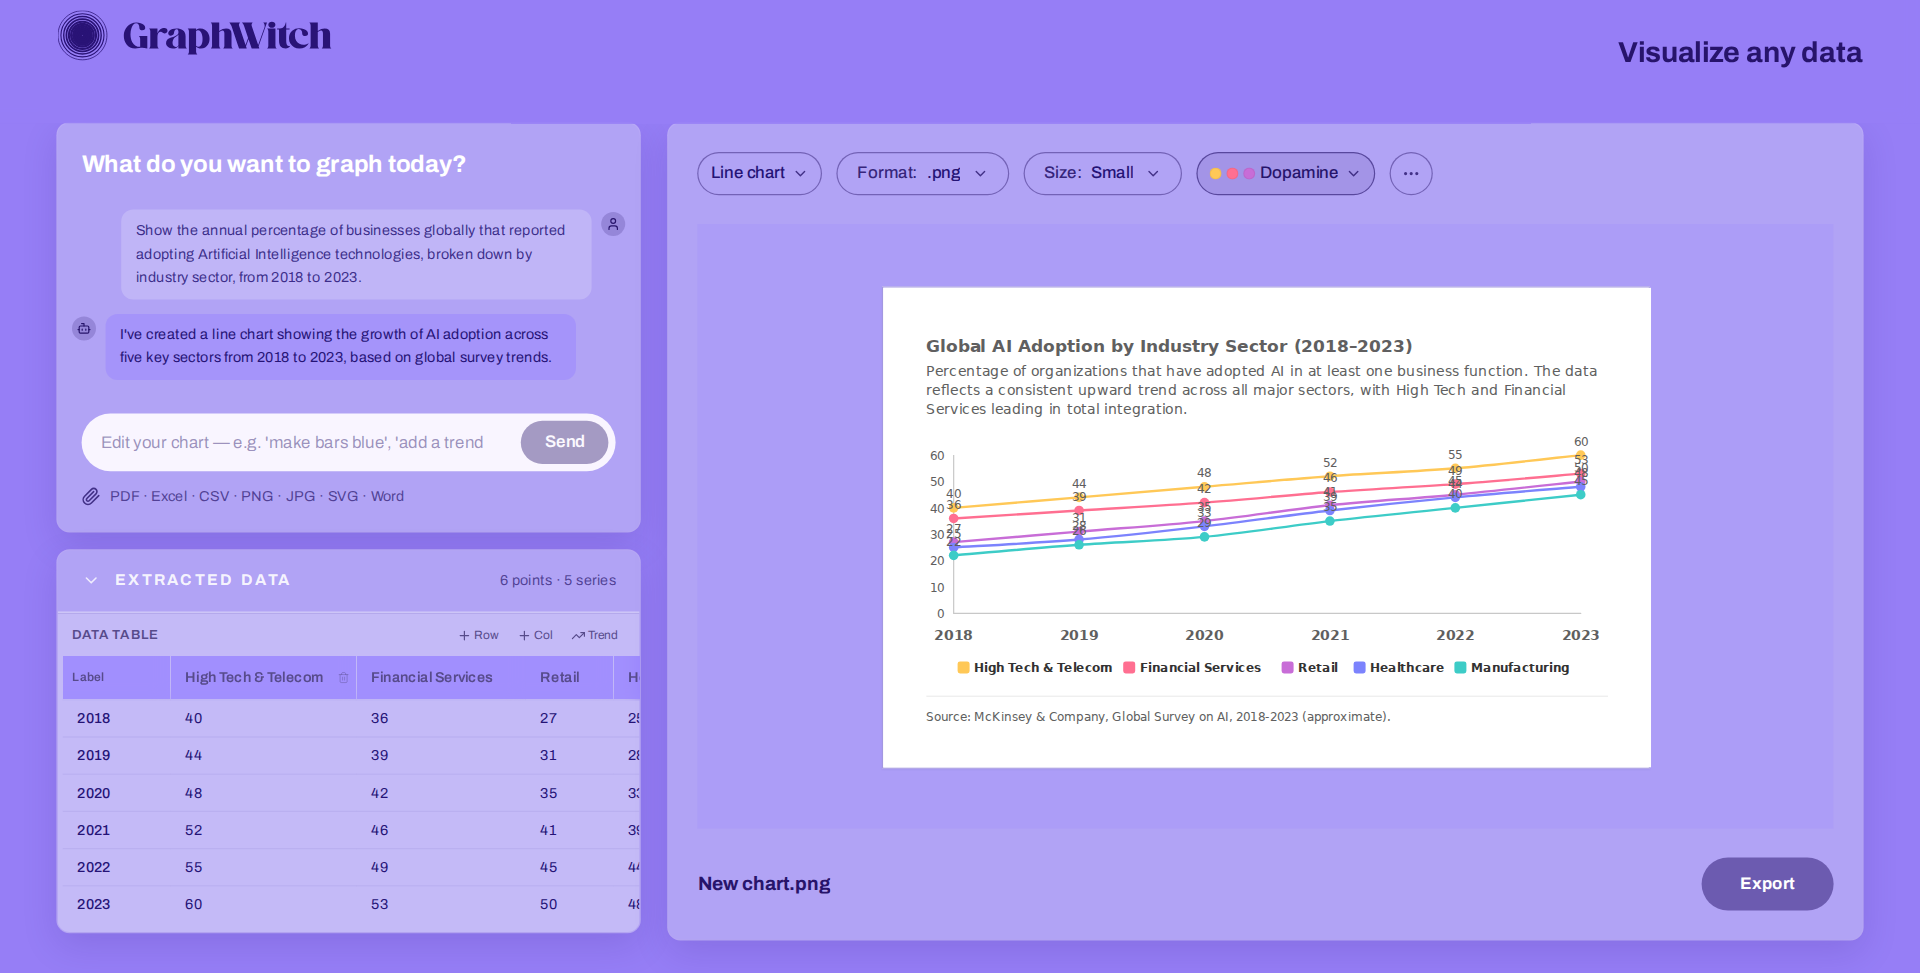Click the edit your chart input field
Screen dimensions: 1920x973
(301, 442)
